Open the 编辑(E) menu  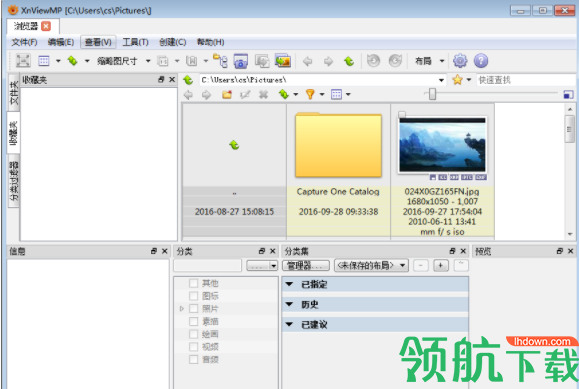[x=61, y=42]
